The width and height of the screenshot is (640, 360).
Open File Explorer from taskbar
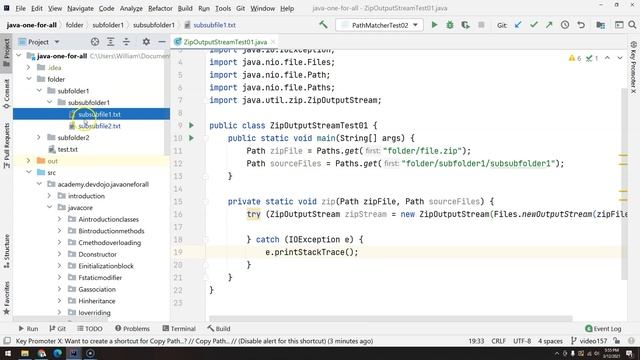click(25, 353)
